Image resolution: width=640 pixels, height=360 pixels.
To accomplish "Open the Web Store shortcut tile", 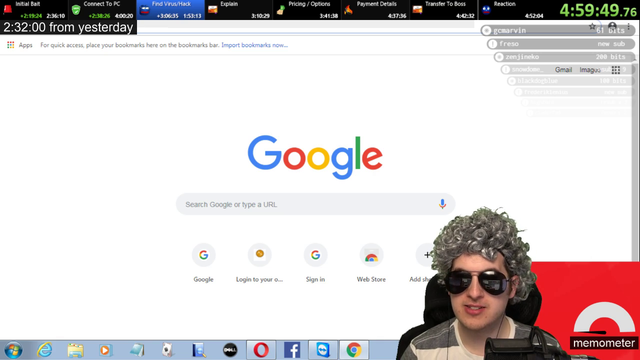I will [x=371, y=262].
